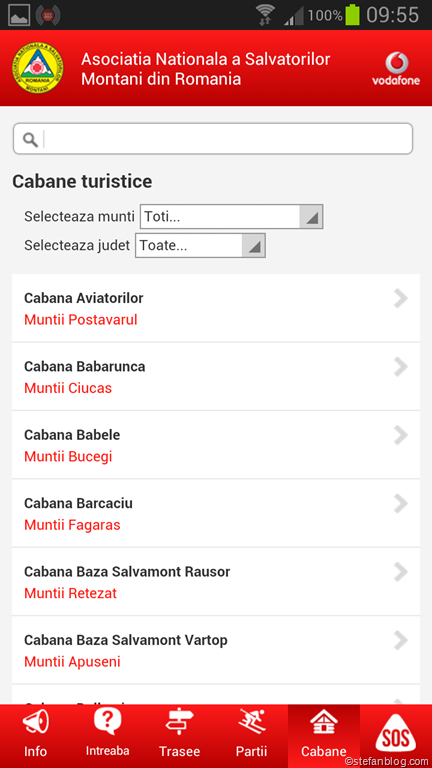
Task: Select Cabana Baza Salvamont Rausor
Action: [x=216, y=582]
